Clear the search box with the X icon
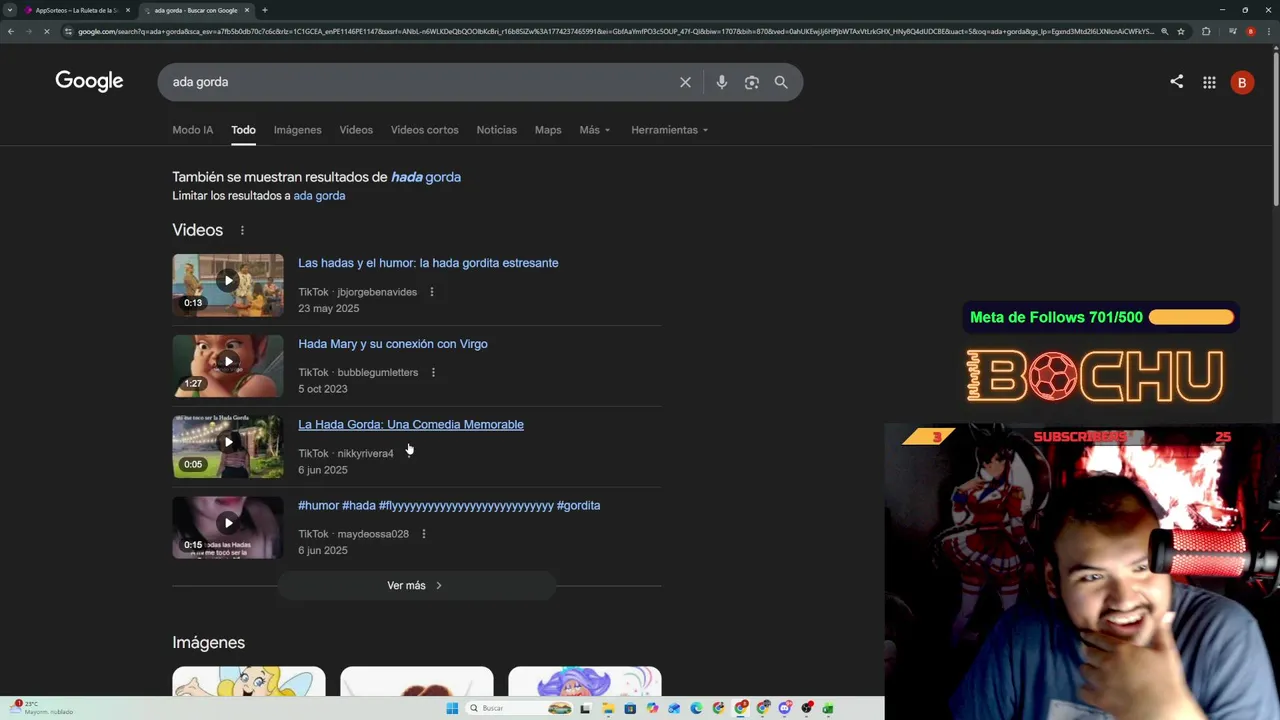 click(x=685, y=82)
